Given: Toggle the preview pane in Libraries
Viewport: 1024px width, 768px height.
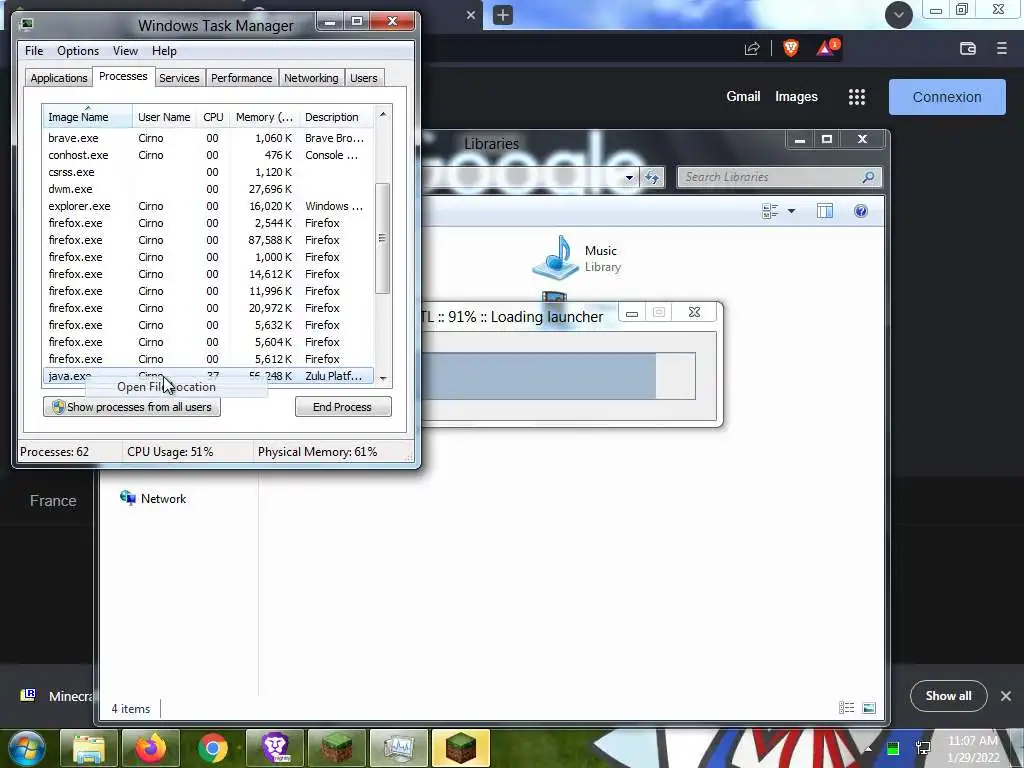Looking at the screenshot, I should click(825, 211).
